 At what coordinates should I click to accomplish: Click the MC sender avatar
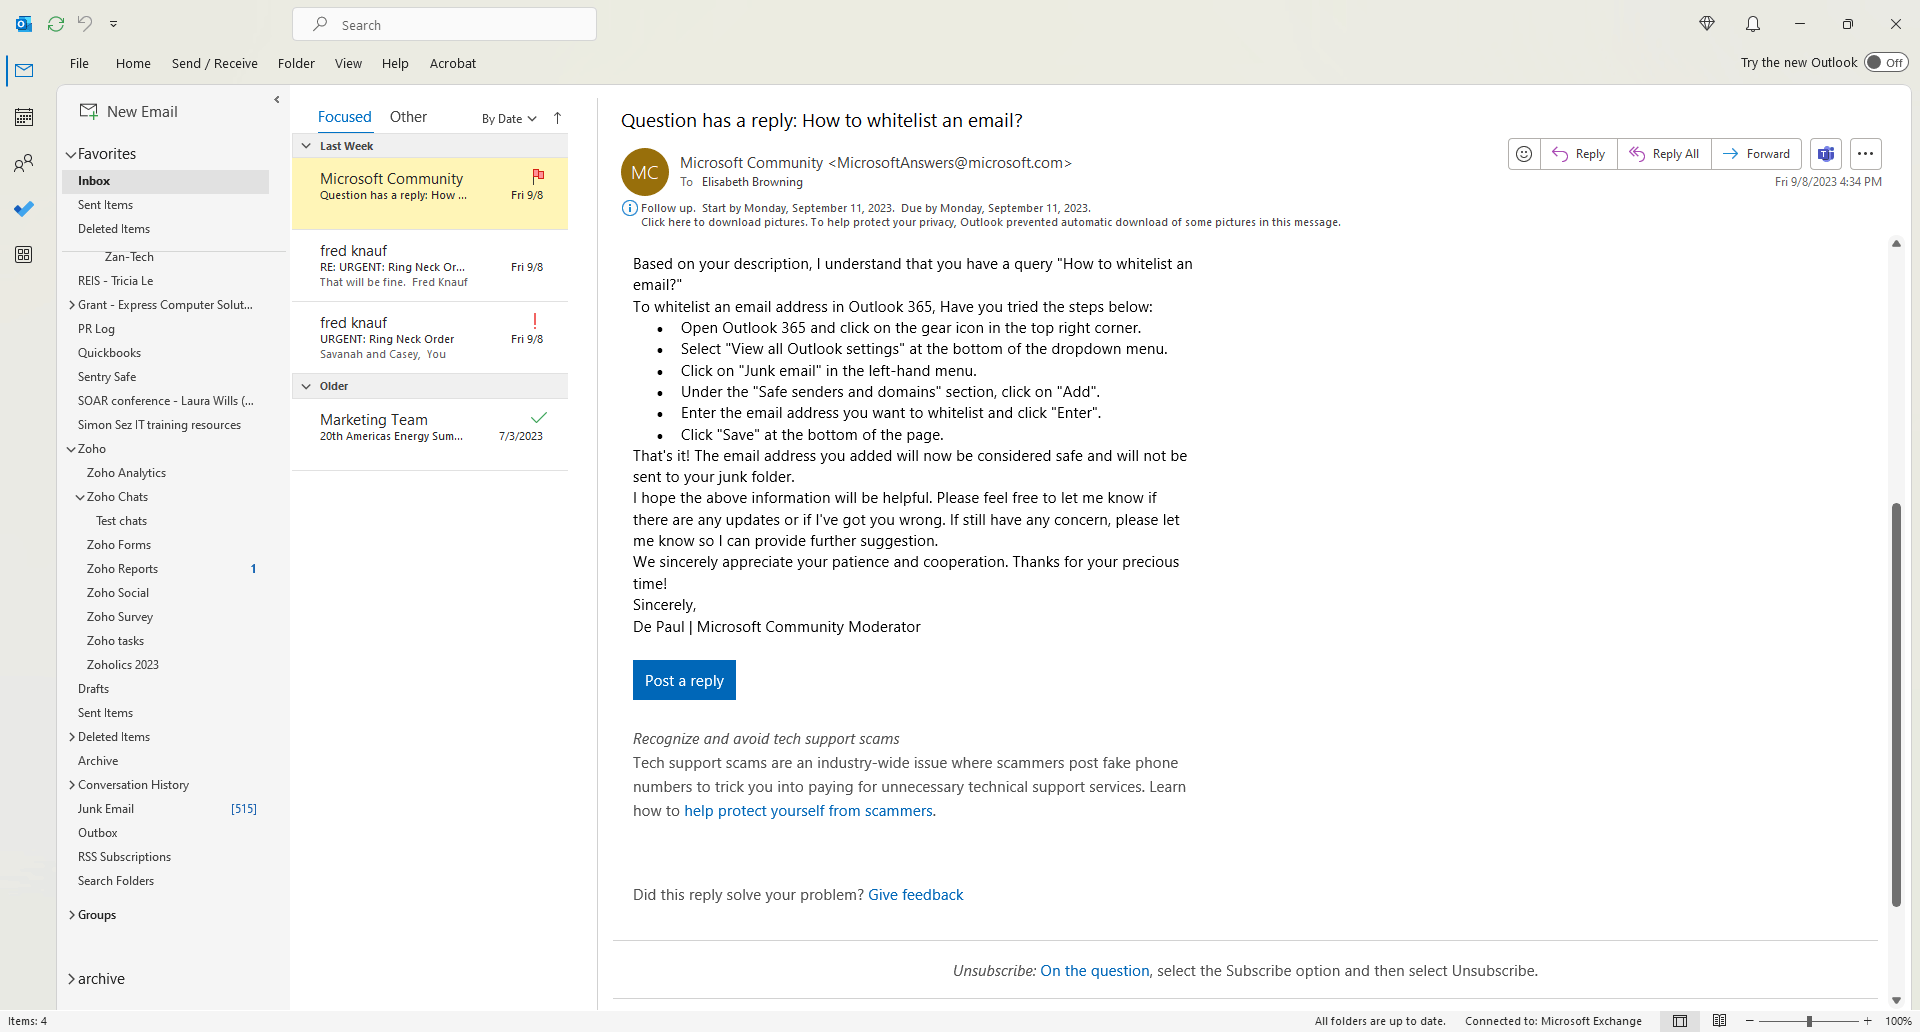(645, 172)
